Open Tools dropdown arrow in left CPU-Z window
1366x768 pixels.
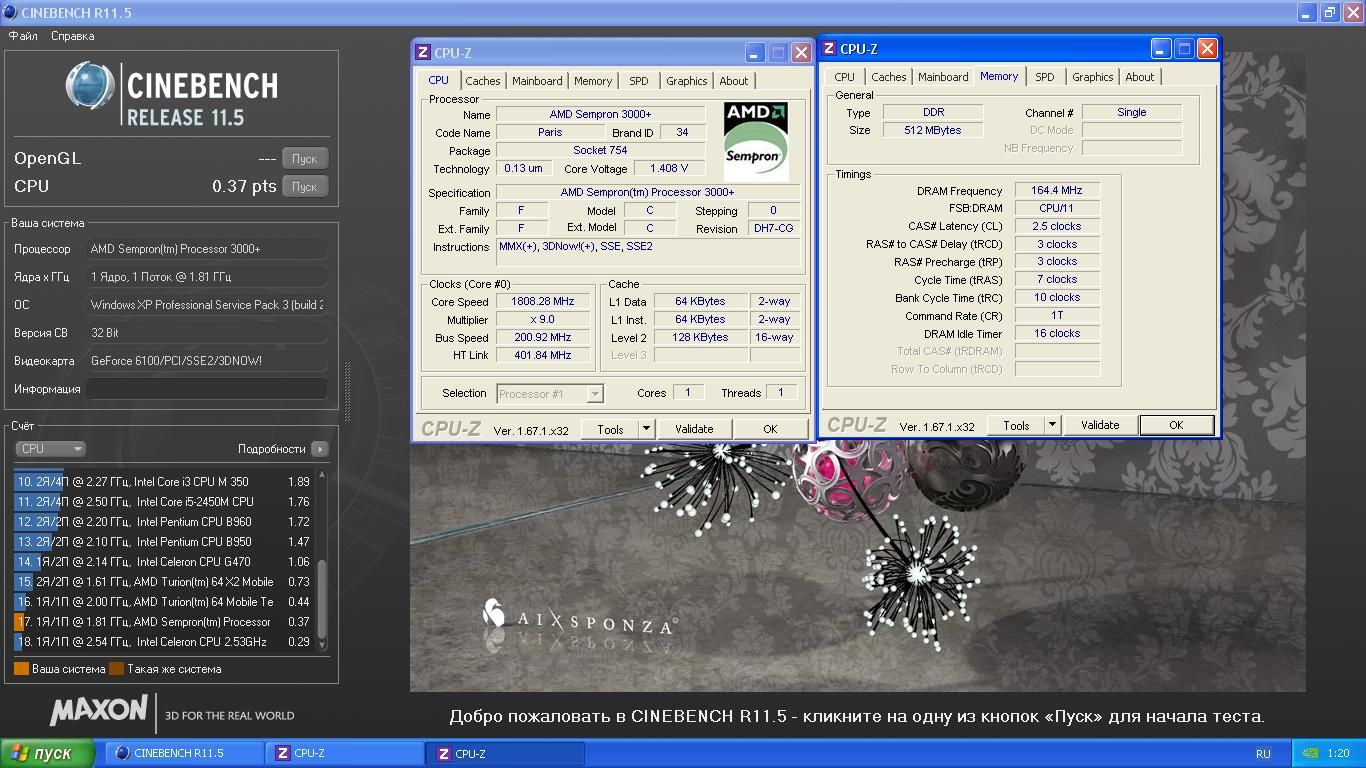click(x=646, y=429)
